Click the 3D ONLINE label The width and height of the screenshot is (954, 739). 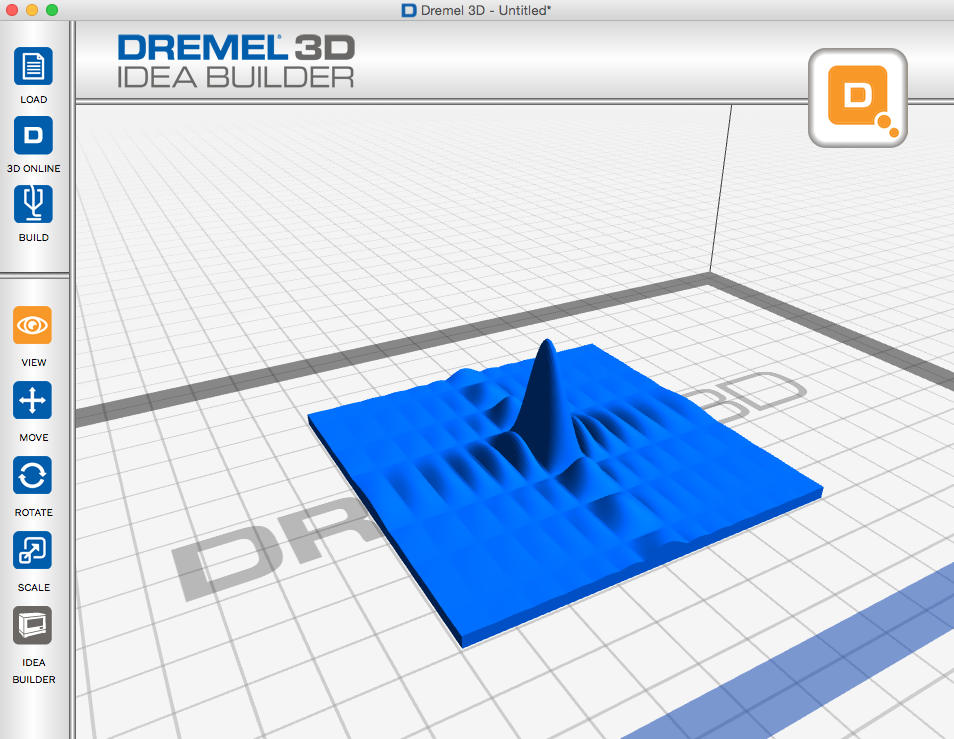33,168
